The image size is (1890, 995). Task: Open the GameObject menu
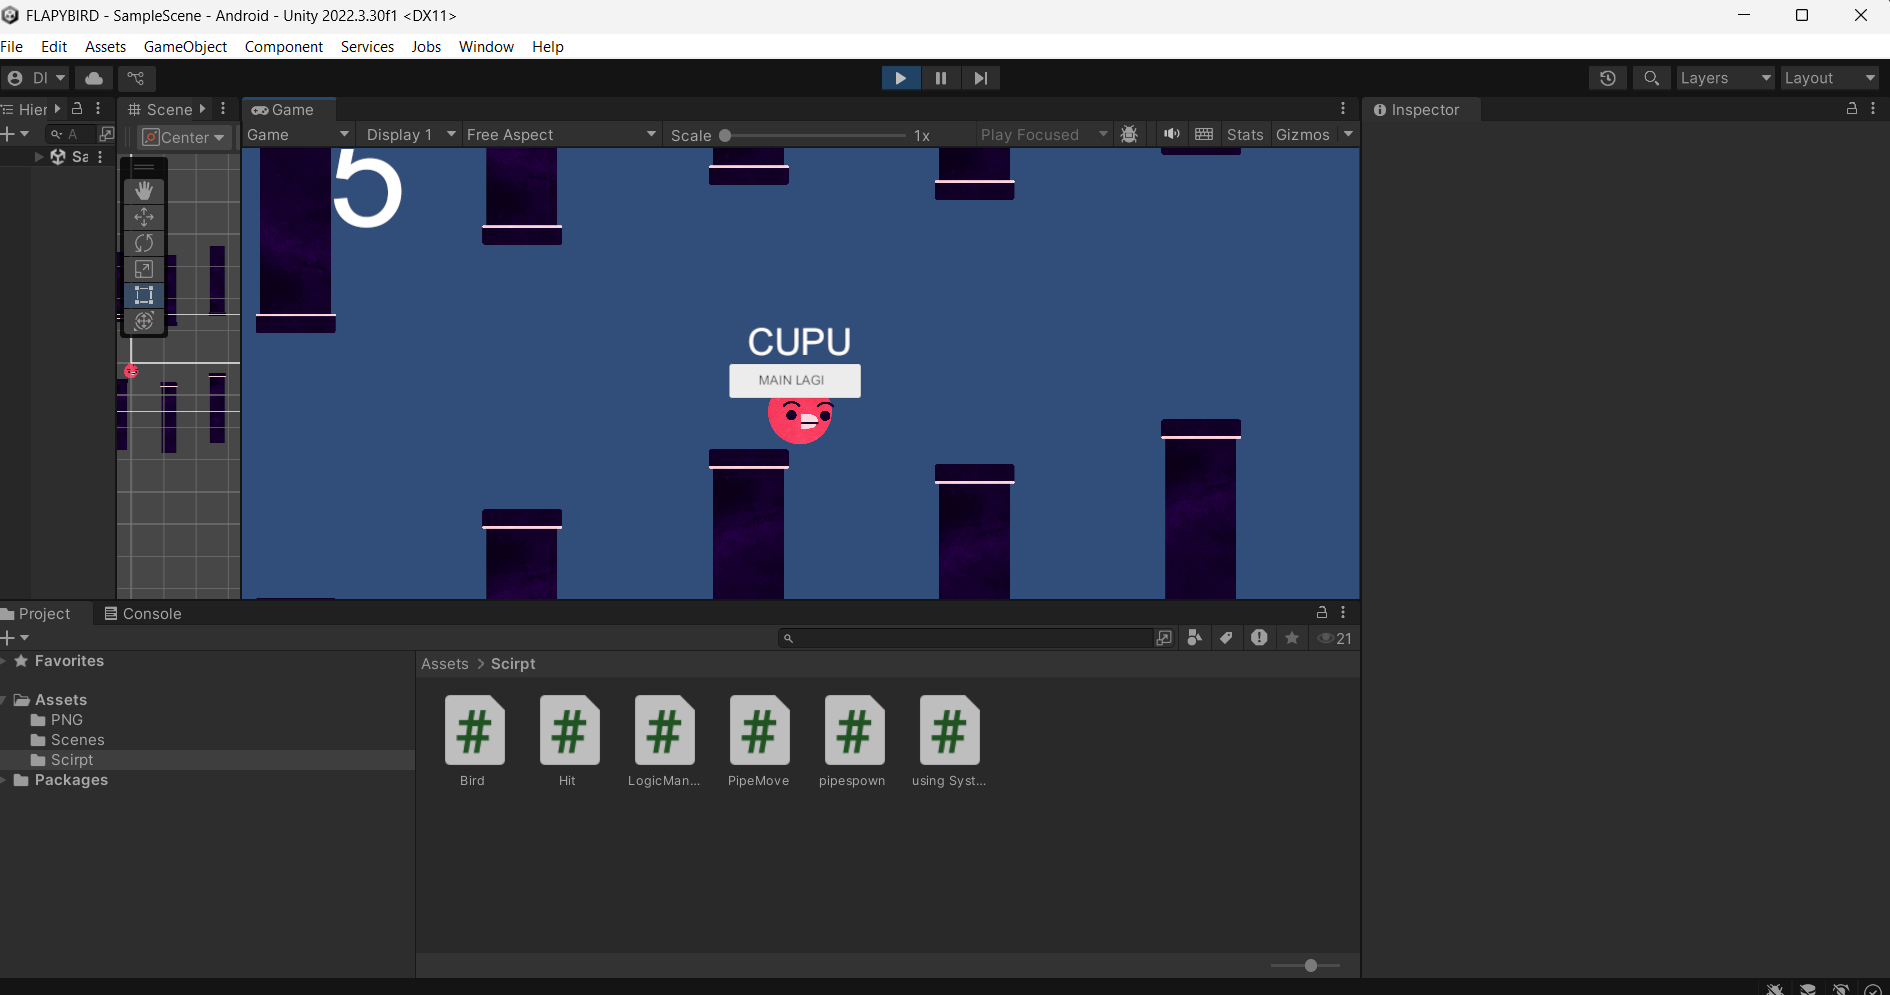click(185, 47)
